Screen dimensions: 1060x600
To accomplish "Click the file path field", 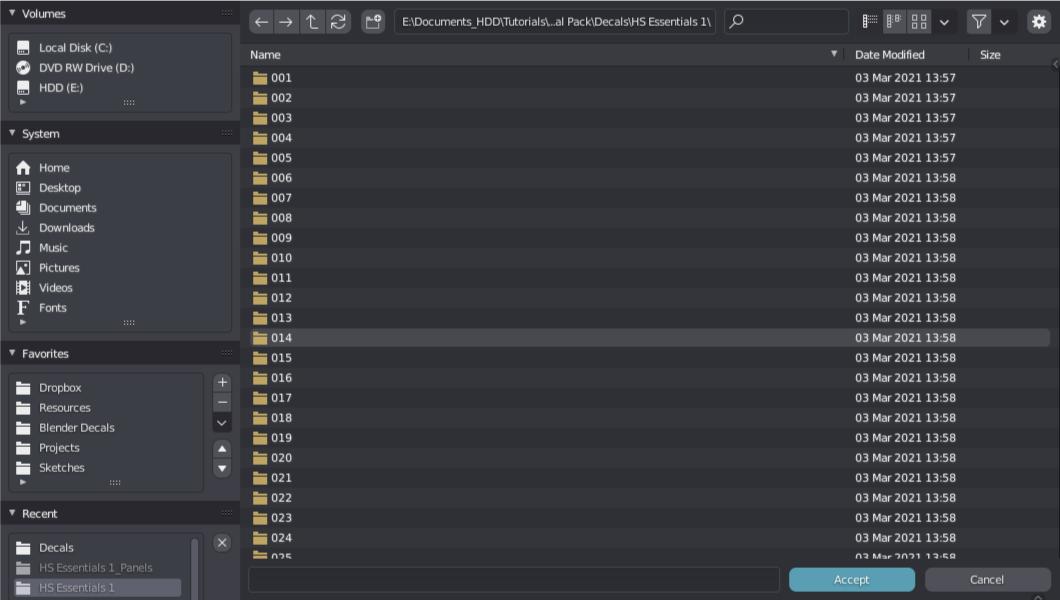I will [x=555, y=22].
